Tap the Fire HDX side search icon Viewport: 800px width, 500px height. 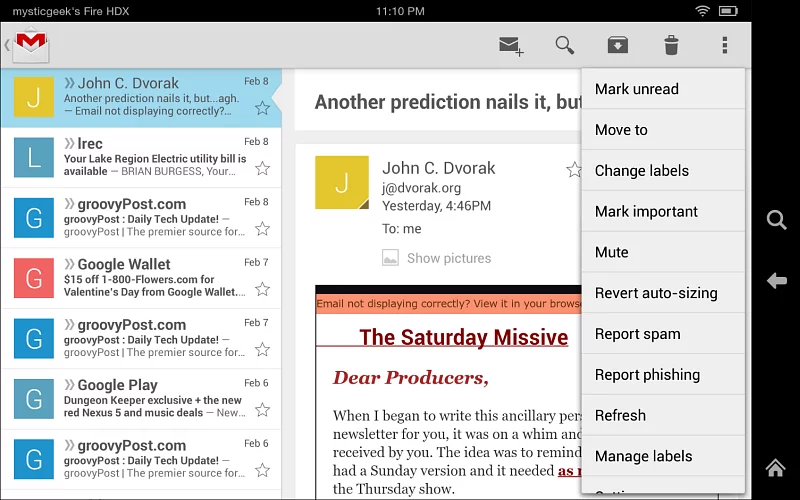[x=776, y=220]
